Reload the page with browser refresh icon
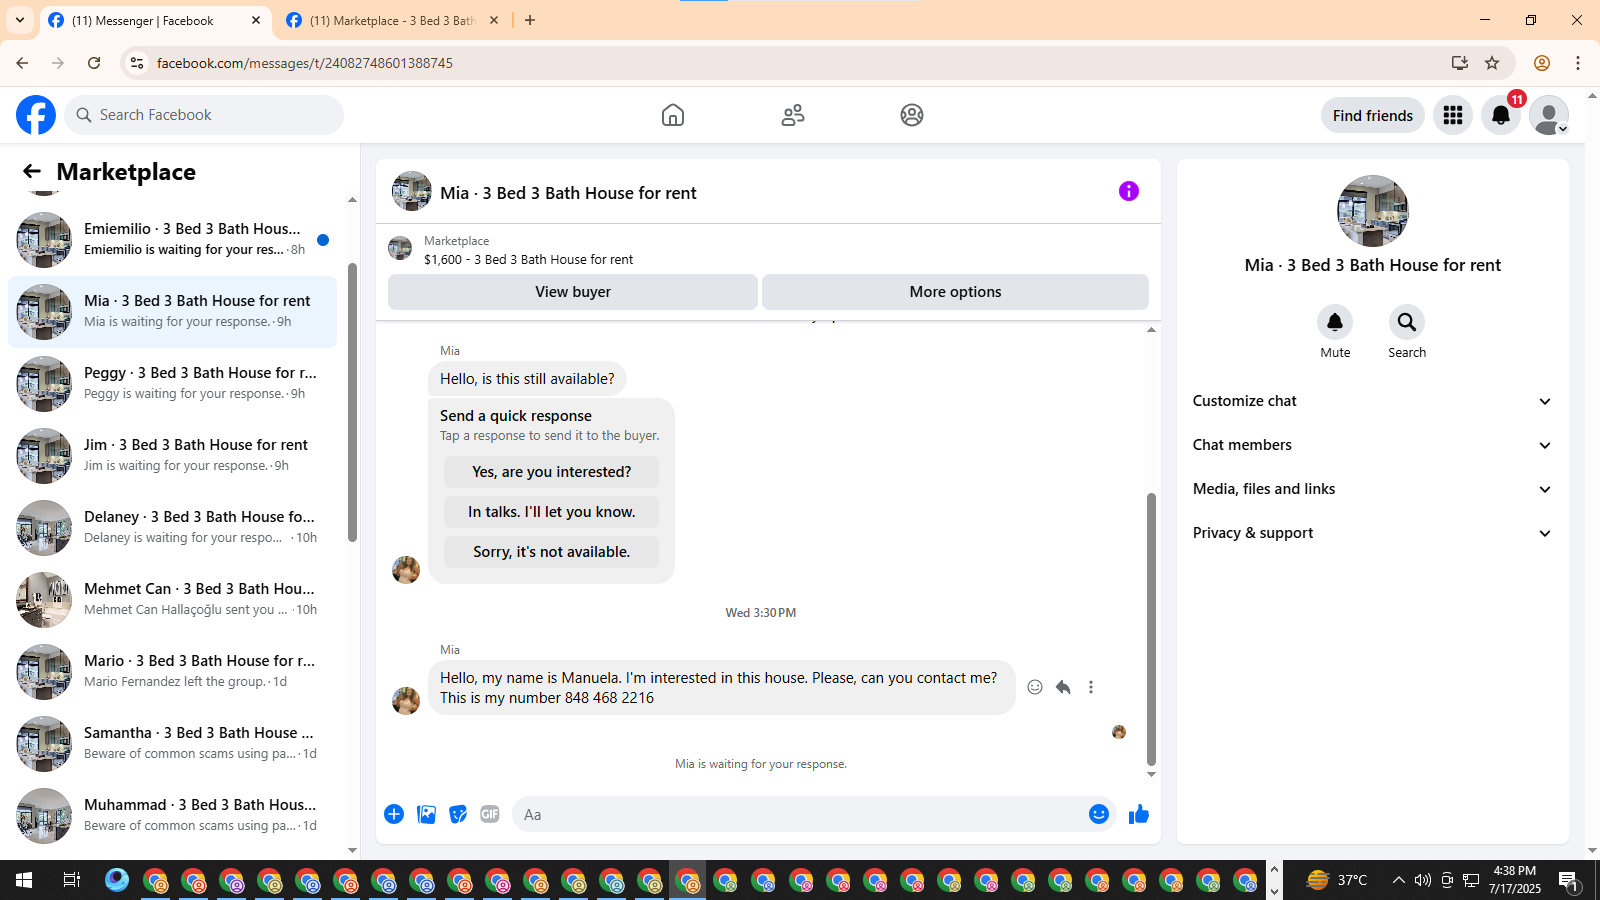The height and width of the screenshot is (900, 1600). coord(94,63)
